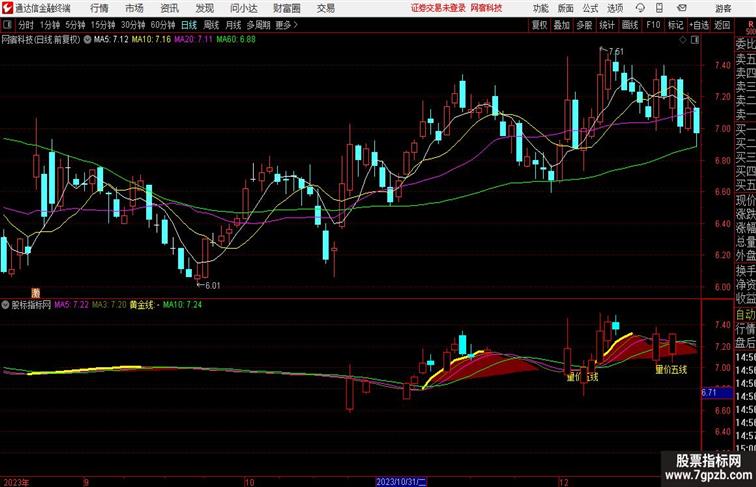Click the 证券交易未登录 login link
756x487 pixels.
(x=438, y=8)
